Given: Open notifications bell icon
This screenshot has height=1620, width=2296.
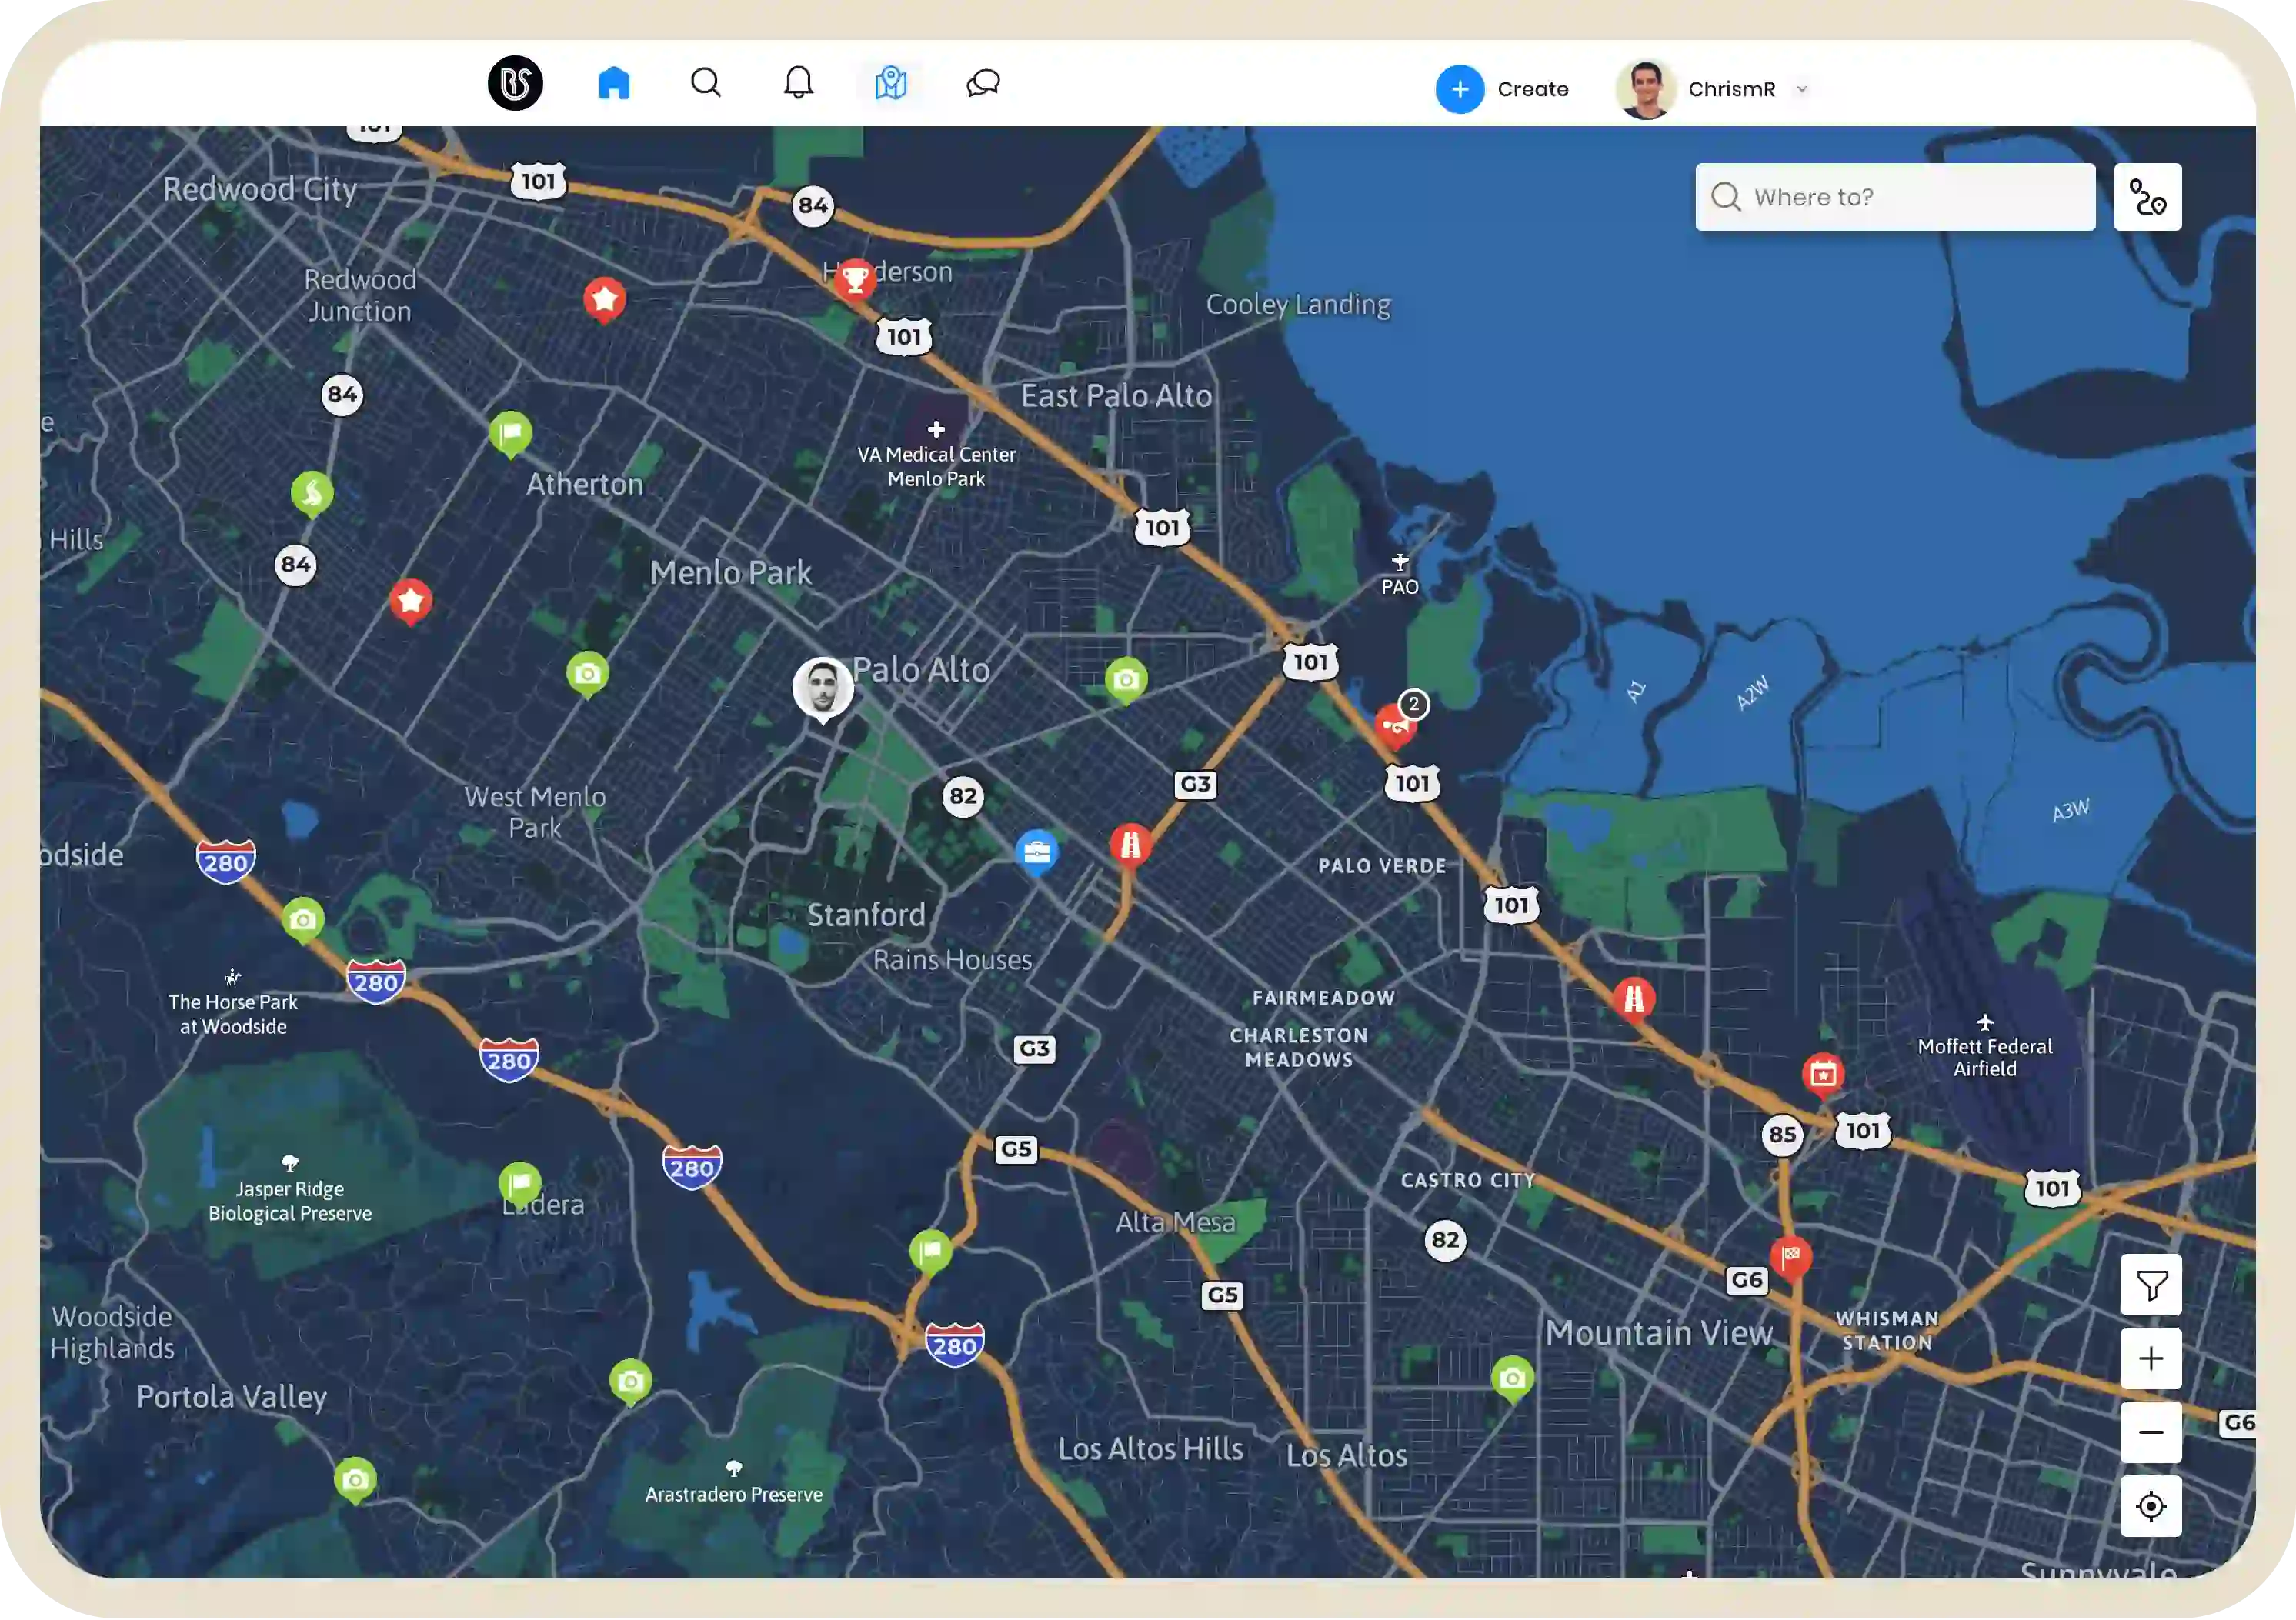Looking at the screenshot, I should (x=798, y=83).
